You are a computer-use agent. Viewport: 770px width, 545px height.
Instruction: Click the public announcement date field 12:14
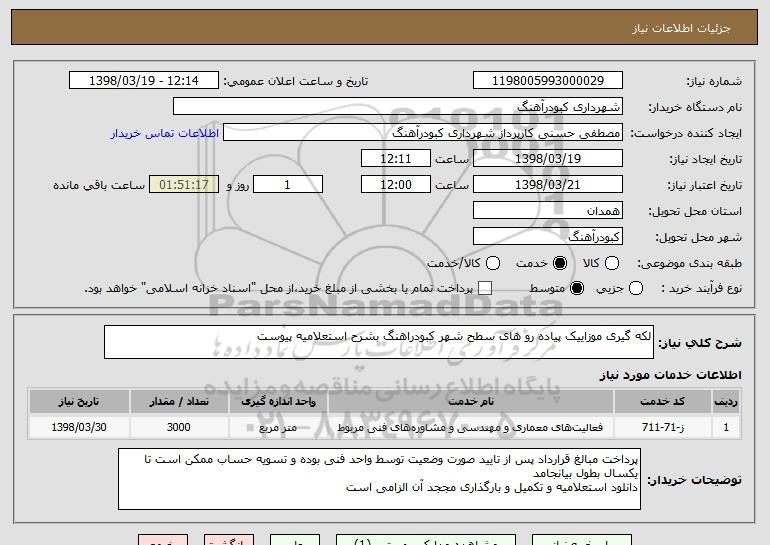click(x=144, y=81)
